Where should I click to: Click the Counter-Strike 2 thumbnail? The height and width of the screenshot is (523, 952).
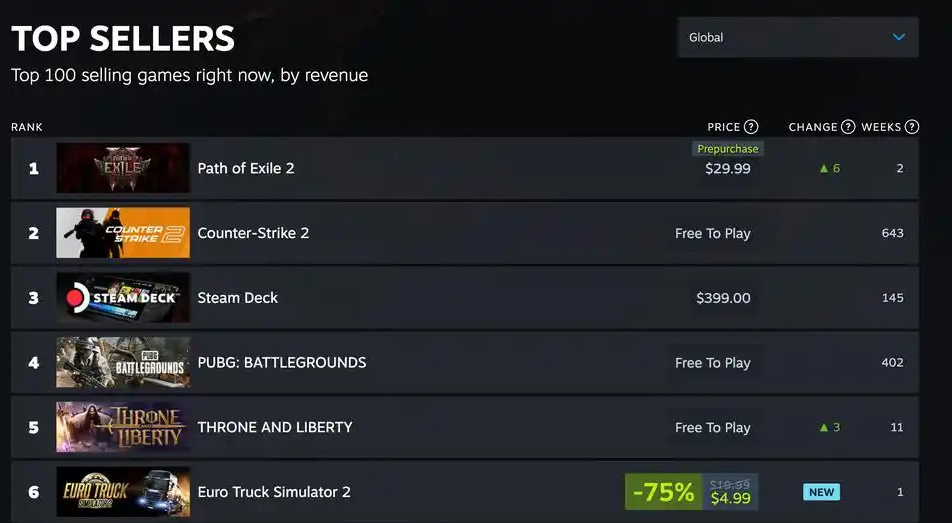coord(123,233)
